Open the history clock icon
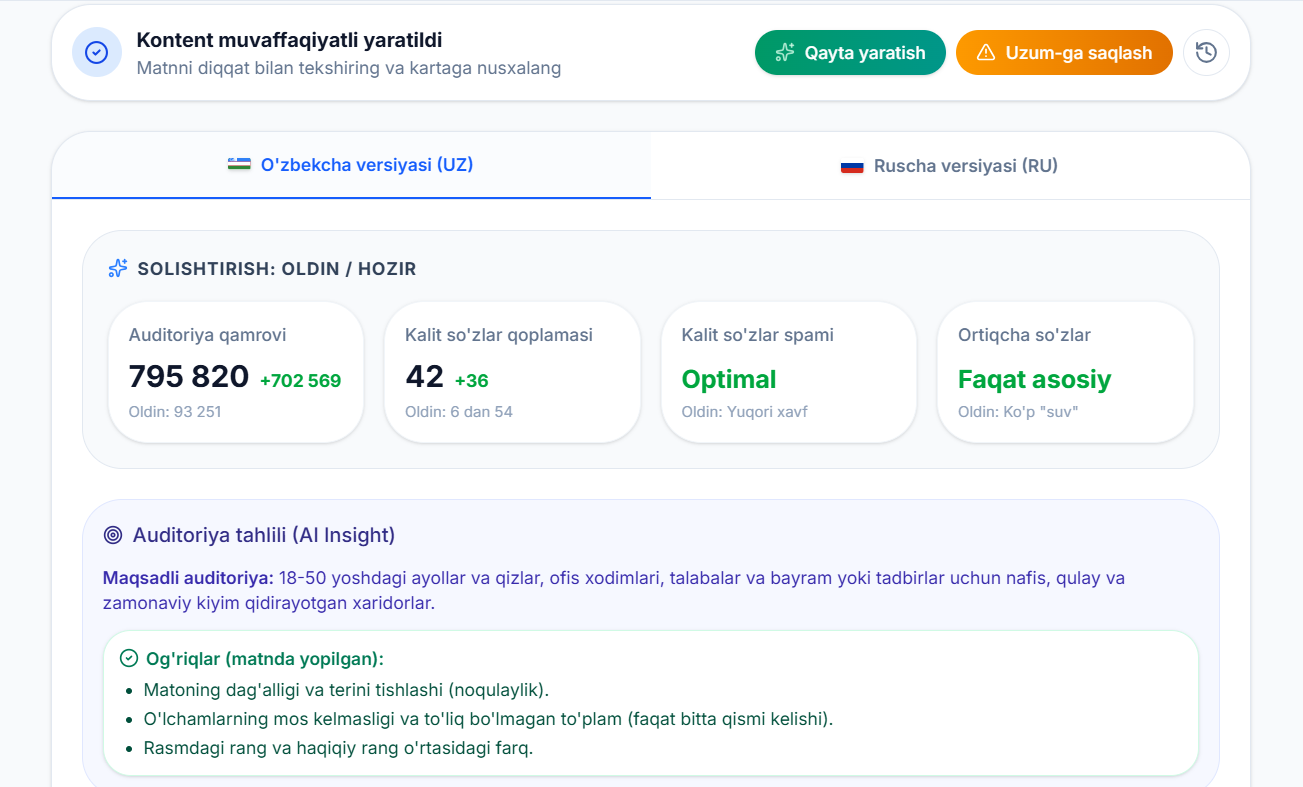This screenshot has height=787, width=1303. pos(1206,53)
